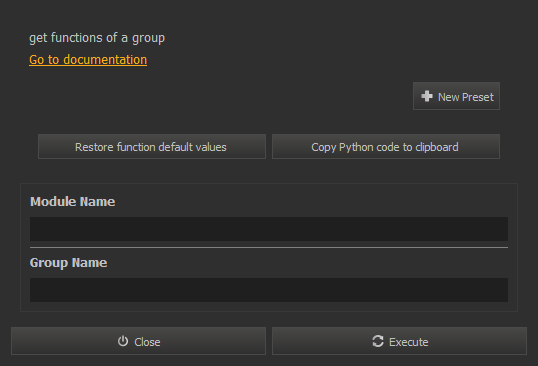Click the 'New Preset' text label
The width and height of the screenshot is (538, 366).
coord(466,97)
